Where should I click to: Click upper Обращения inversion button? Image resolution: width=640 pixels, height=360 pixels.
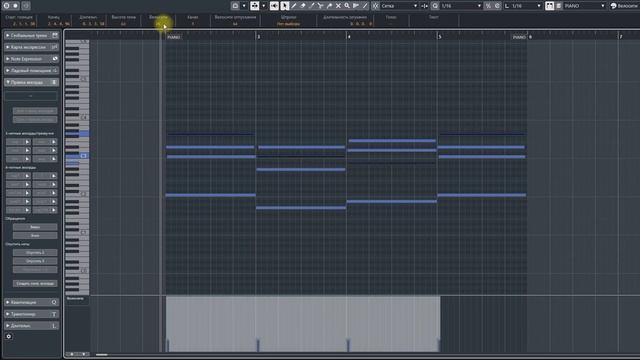(x=35, y=227)
